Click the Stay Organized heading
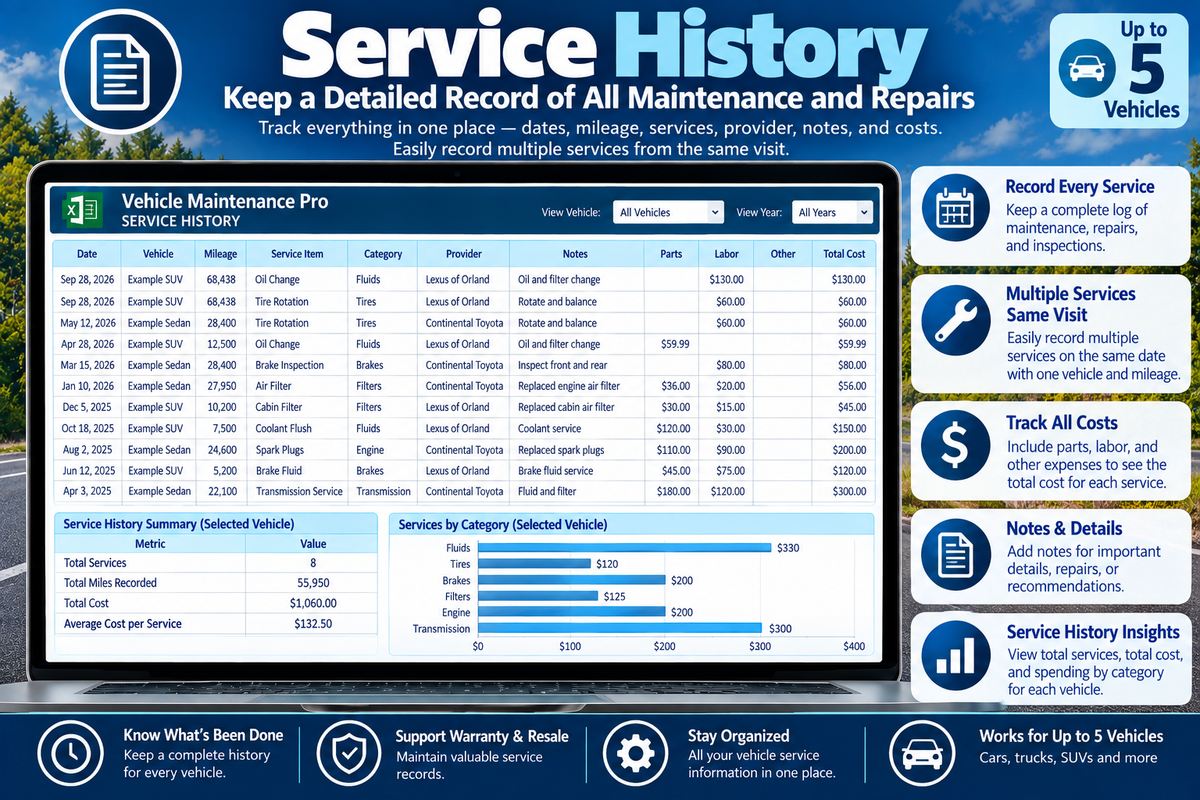1200x800 pixels. tap(738, 736)
